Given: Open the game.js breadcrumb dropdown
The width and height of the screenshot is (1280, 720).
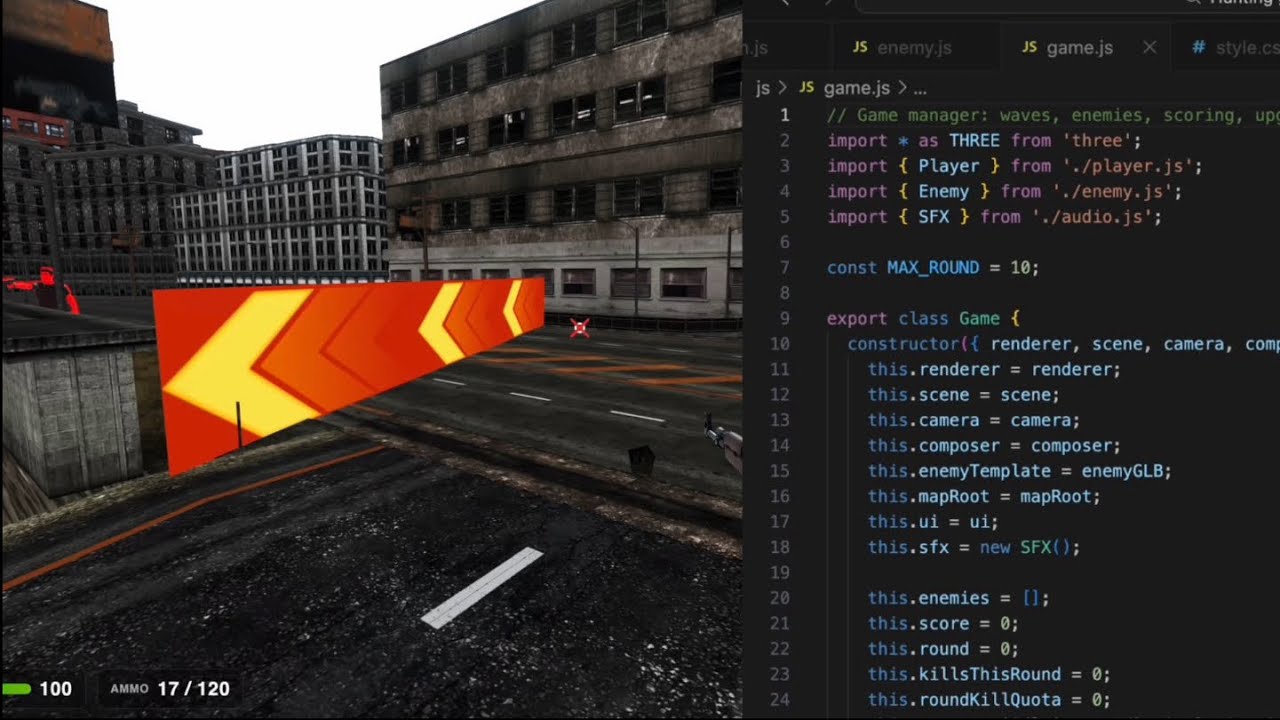Looking at the screenshot, I should click(x=857, y=89).
